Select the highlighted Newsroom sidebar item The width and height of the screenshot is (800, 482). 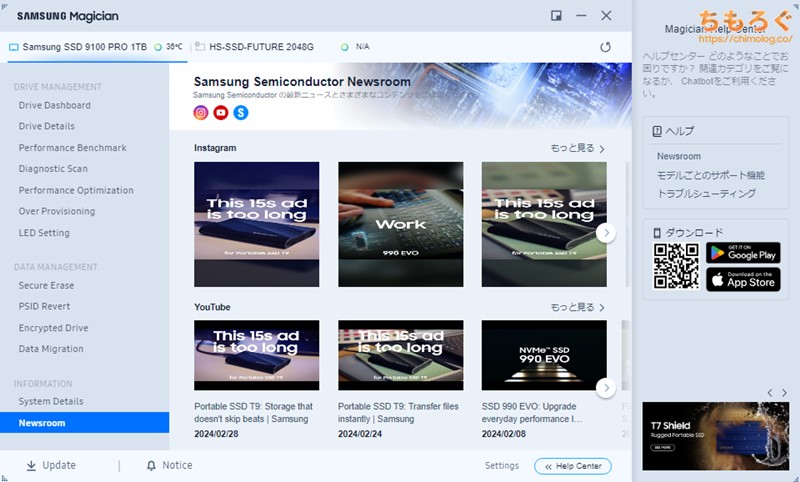coord(84,423)
